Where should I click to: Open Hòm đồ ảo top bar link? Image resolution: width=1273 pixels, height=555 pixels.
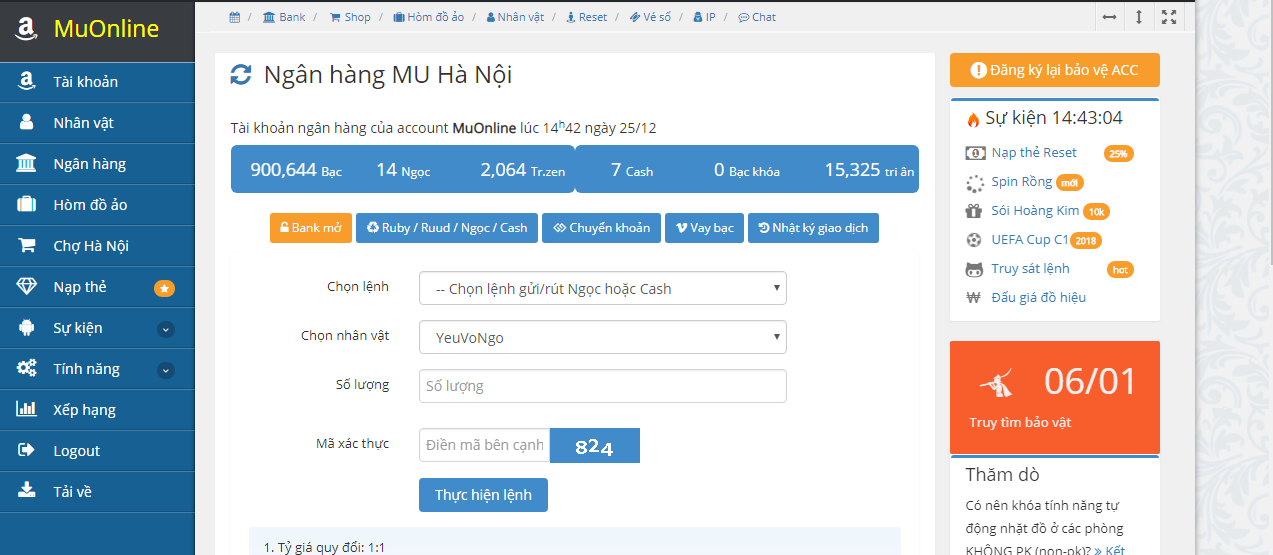pos(428,17)
